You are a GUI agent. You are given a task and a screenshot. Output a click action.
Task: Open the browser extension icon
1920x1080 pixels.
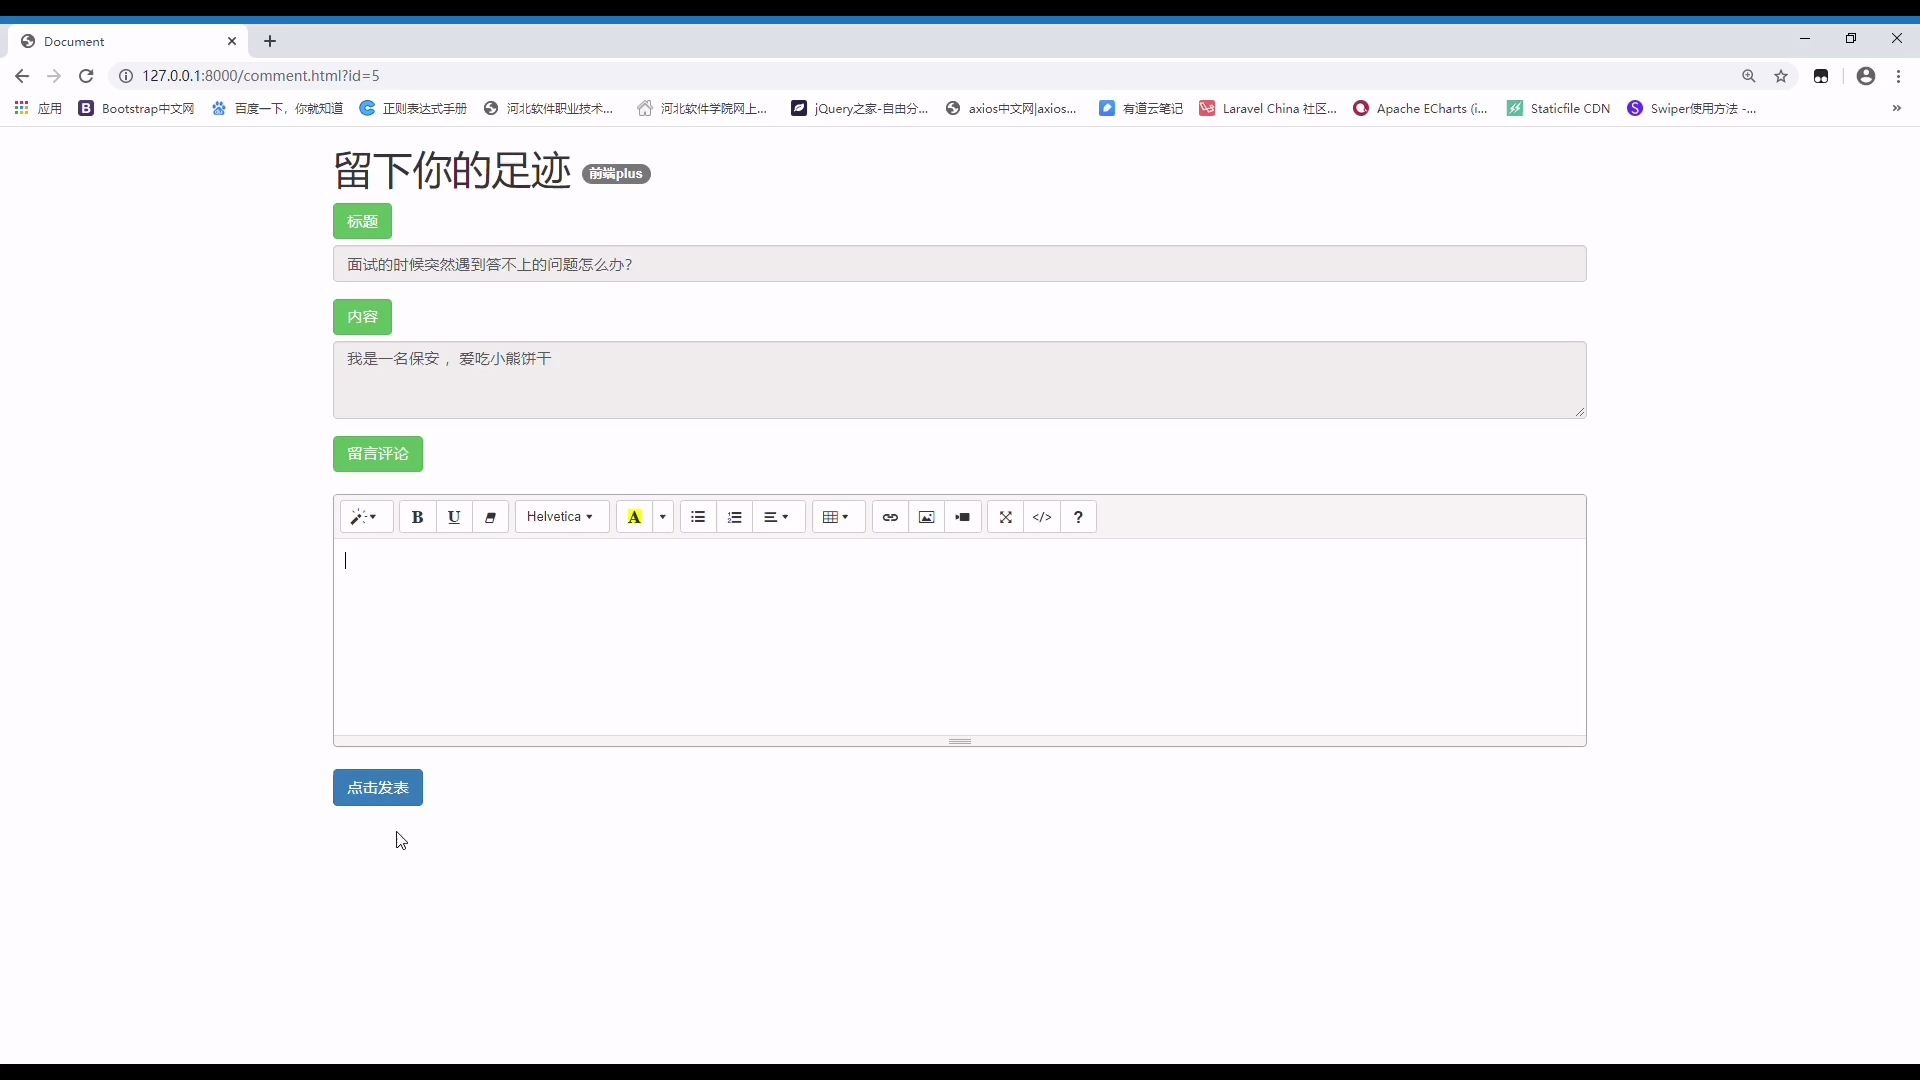[1821, 76]
